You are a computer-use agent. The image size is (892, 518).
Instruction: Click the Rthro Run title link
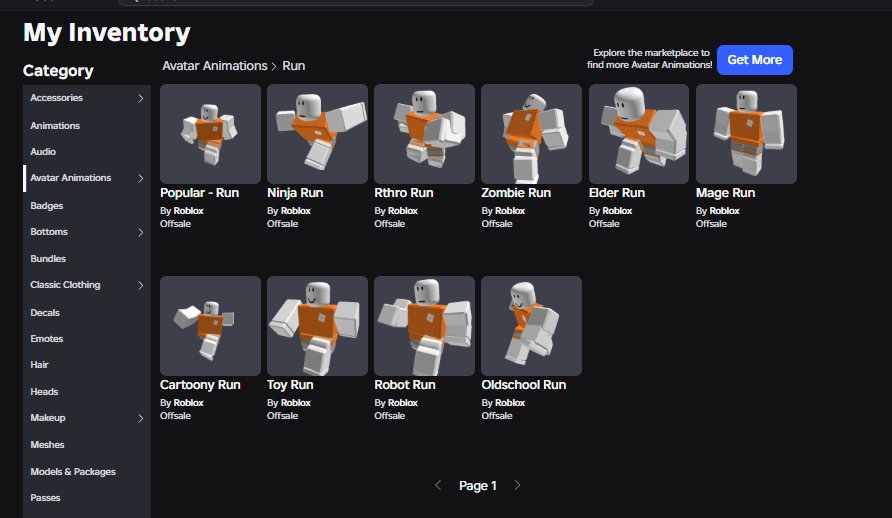[404, 193]
